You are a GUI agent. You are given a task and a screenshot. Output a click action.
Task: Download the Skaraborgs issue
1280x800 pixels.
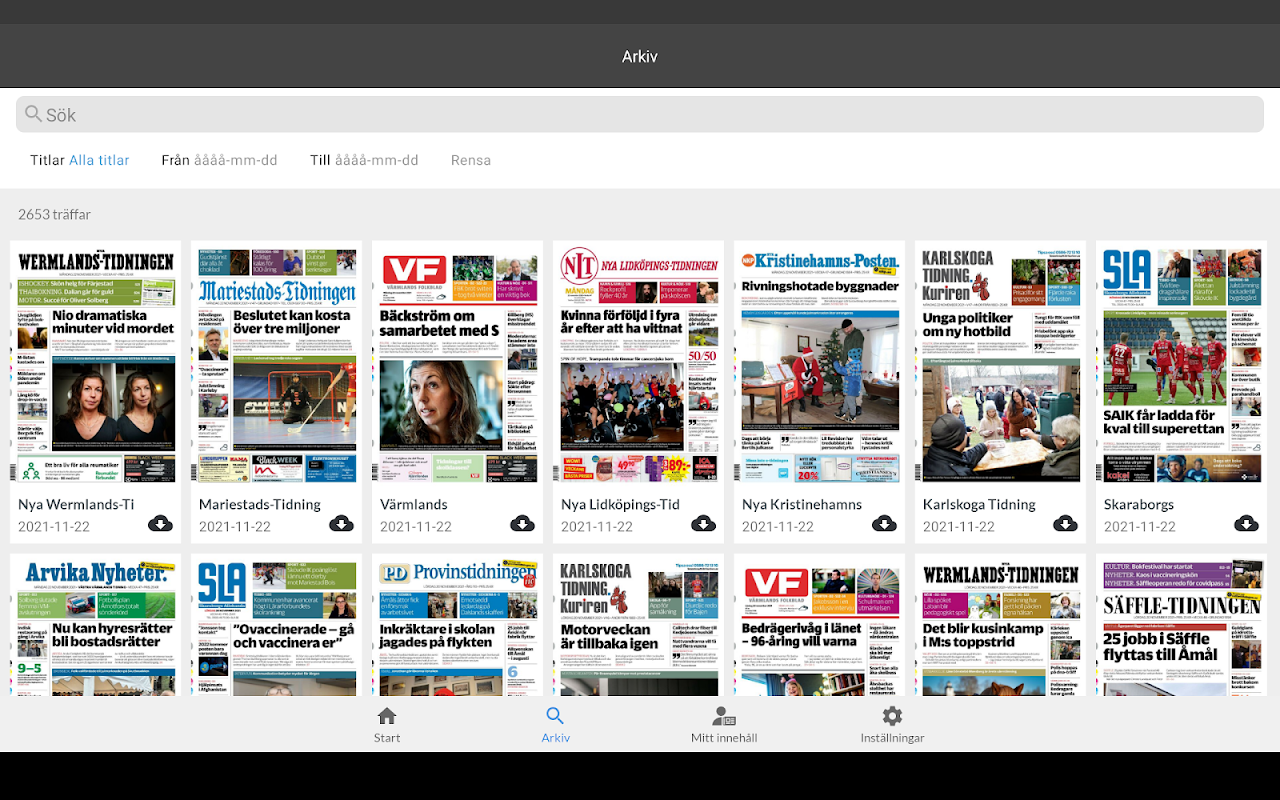[x=1246, y=523]
